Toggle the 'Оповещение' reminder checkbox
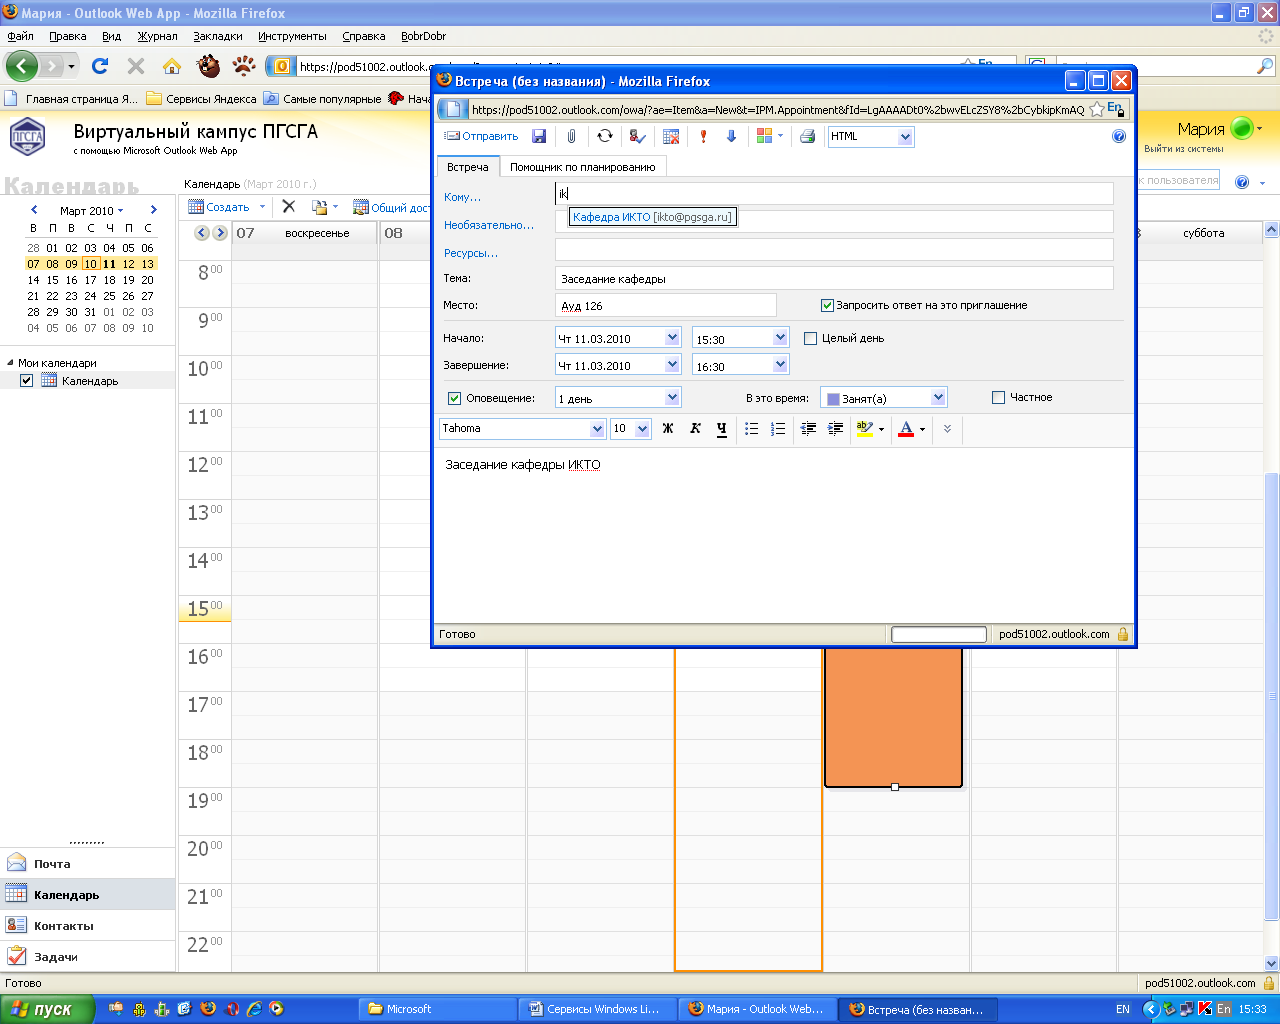1280x1024 pixels. coord(454,398)
